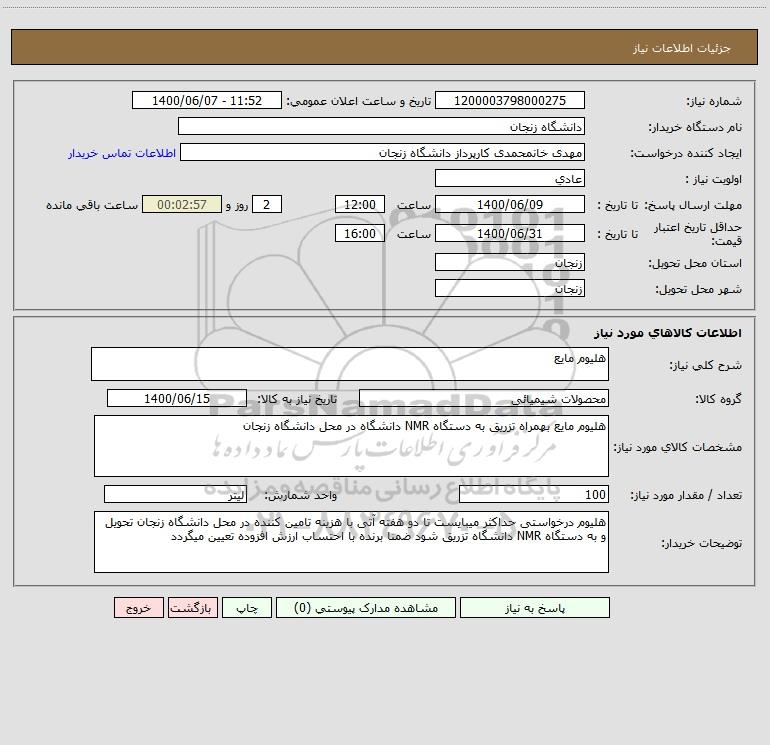Click the general description field 'هلیوم مایع'
770x745 pixels.
[350, 364]
